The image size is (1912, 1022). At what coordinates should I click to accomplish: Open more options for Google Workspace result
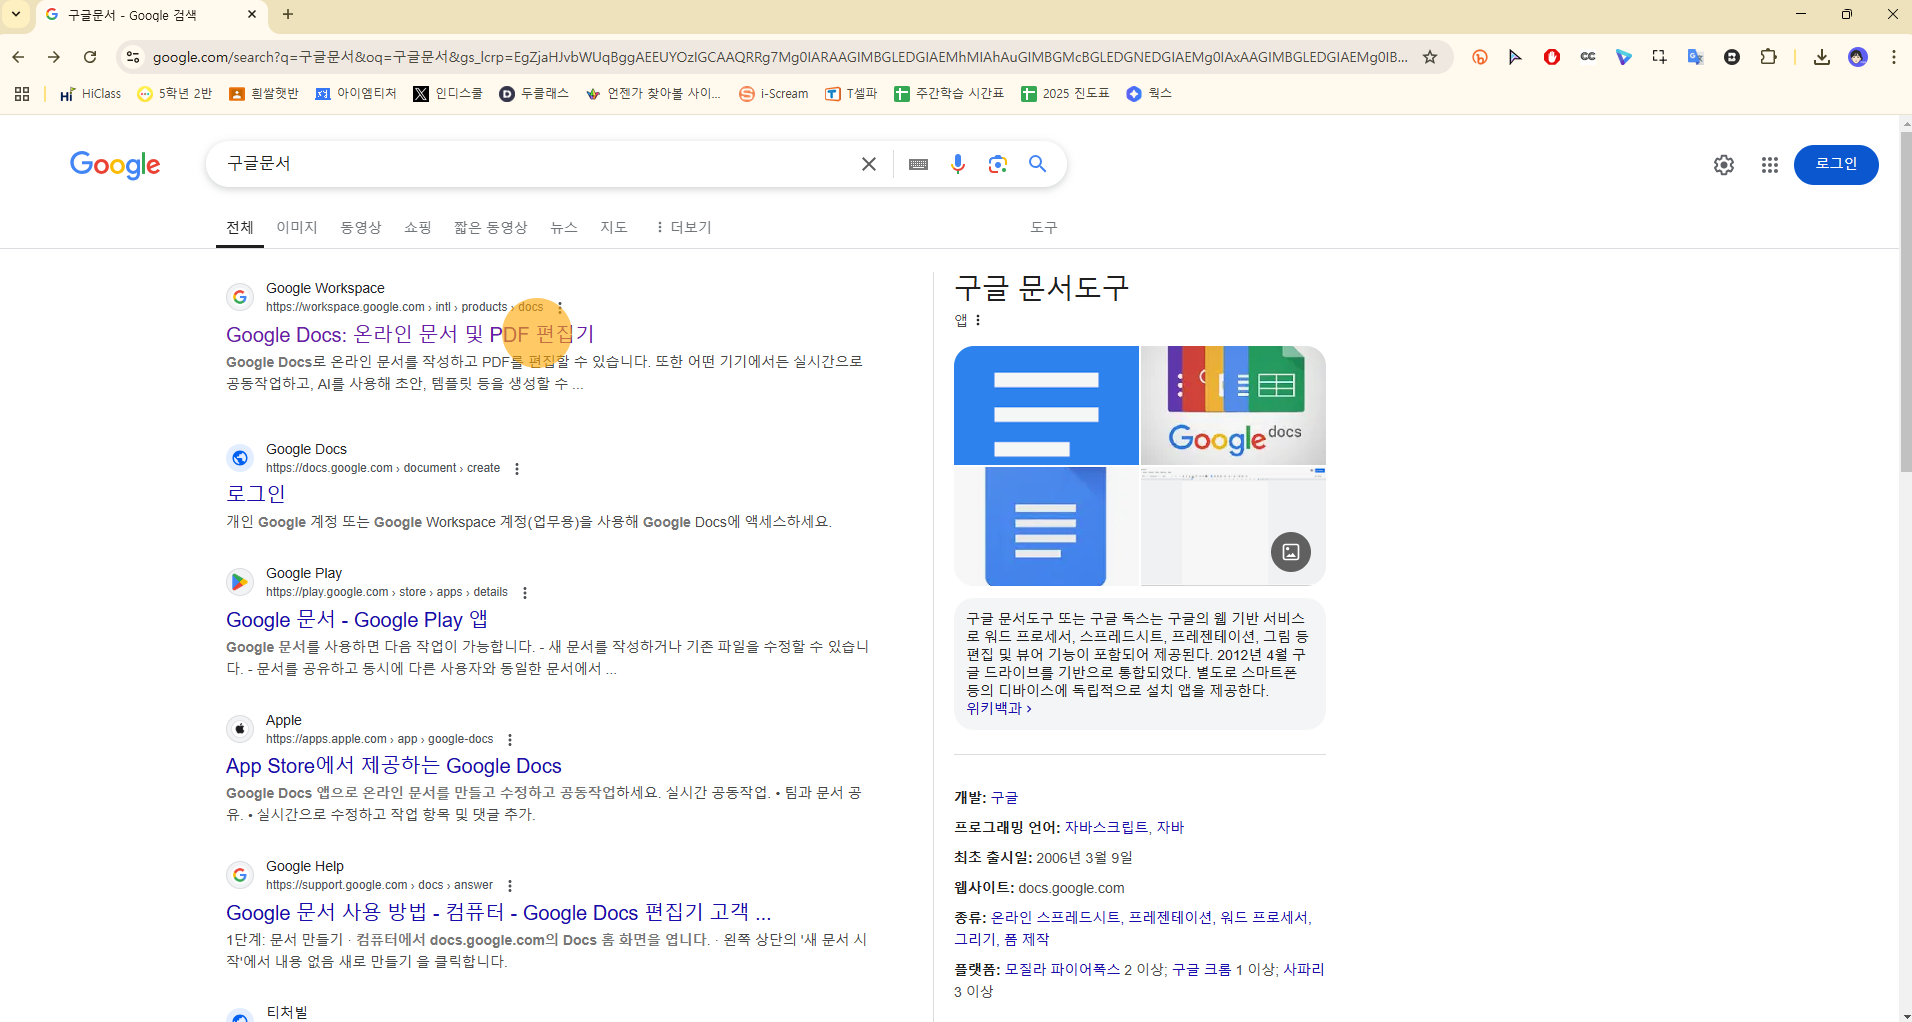coord(560,307)
